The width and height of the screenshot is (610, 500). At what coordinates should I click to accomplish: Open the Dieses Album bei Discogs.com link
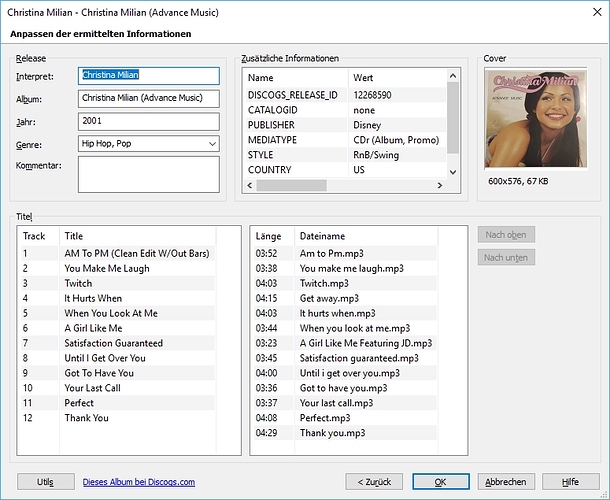[x=139, y=482]
